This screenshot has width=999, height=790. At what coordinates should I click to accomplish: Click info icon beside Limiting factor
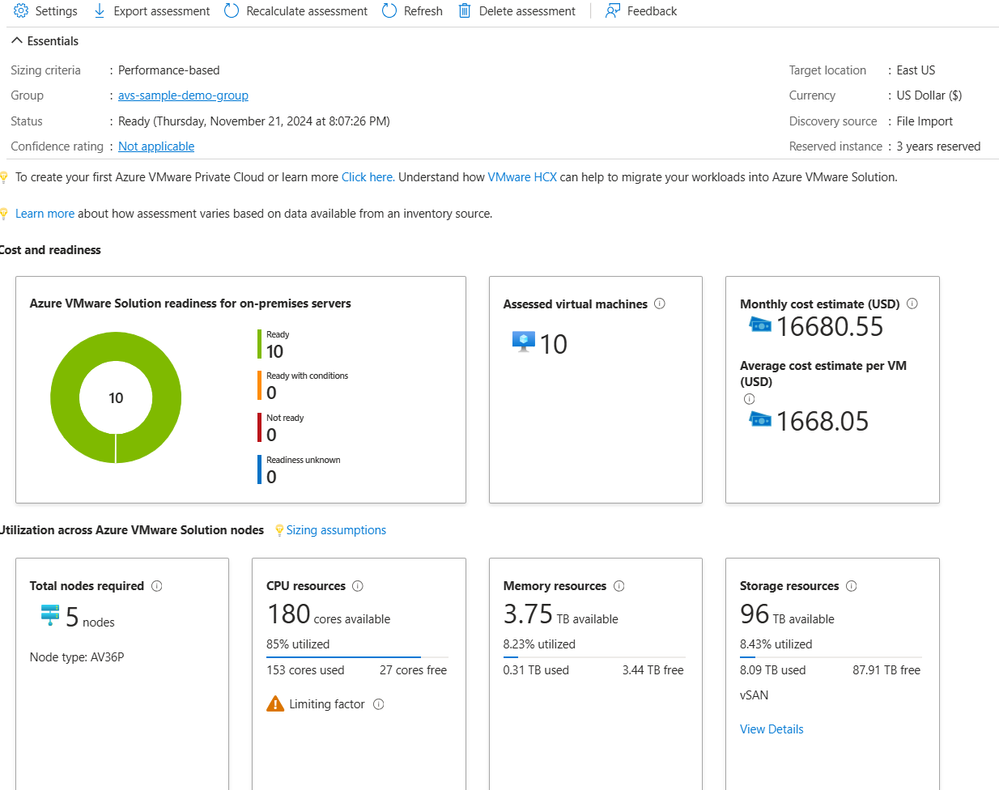pos(378,704)
